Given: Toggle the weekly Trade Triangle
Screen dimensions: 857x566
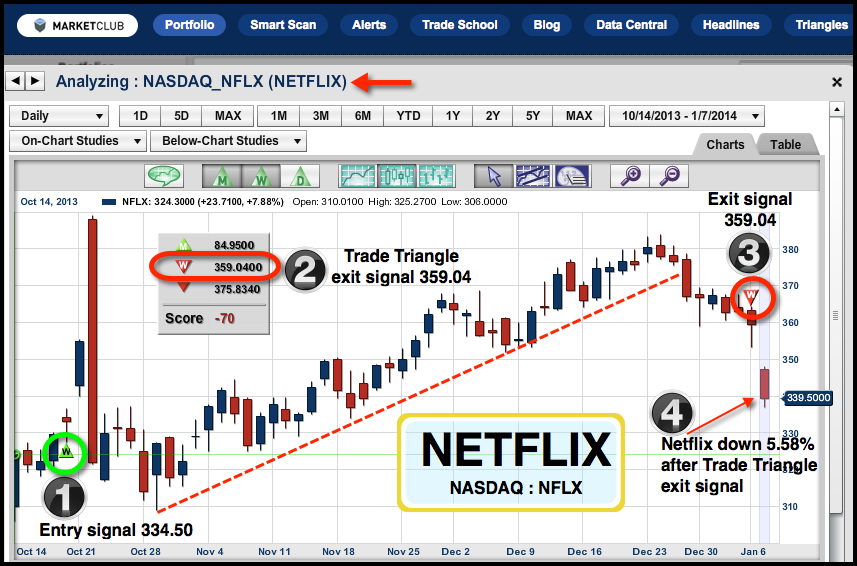Looking at the screenshot, I should (x=260, y=176).
